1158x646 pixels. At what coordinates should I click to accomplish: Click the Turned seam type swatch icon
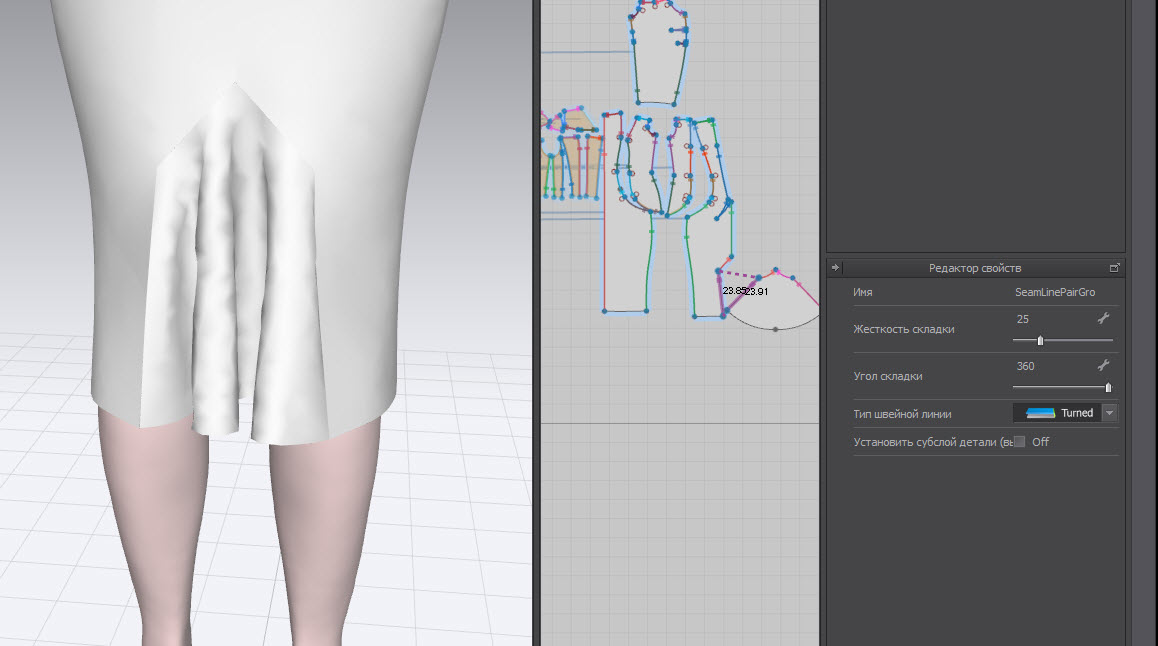point(1041,413)
